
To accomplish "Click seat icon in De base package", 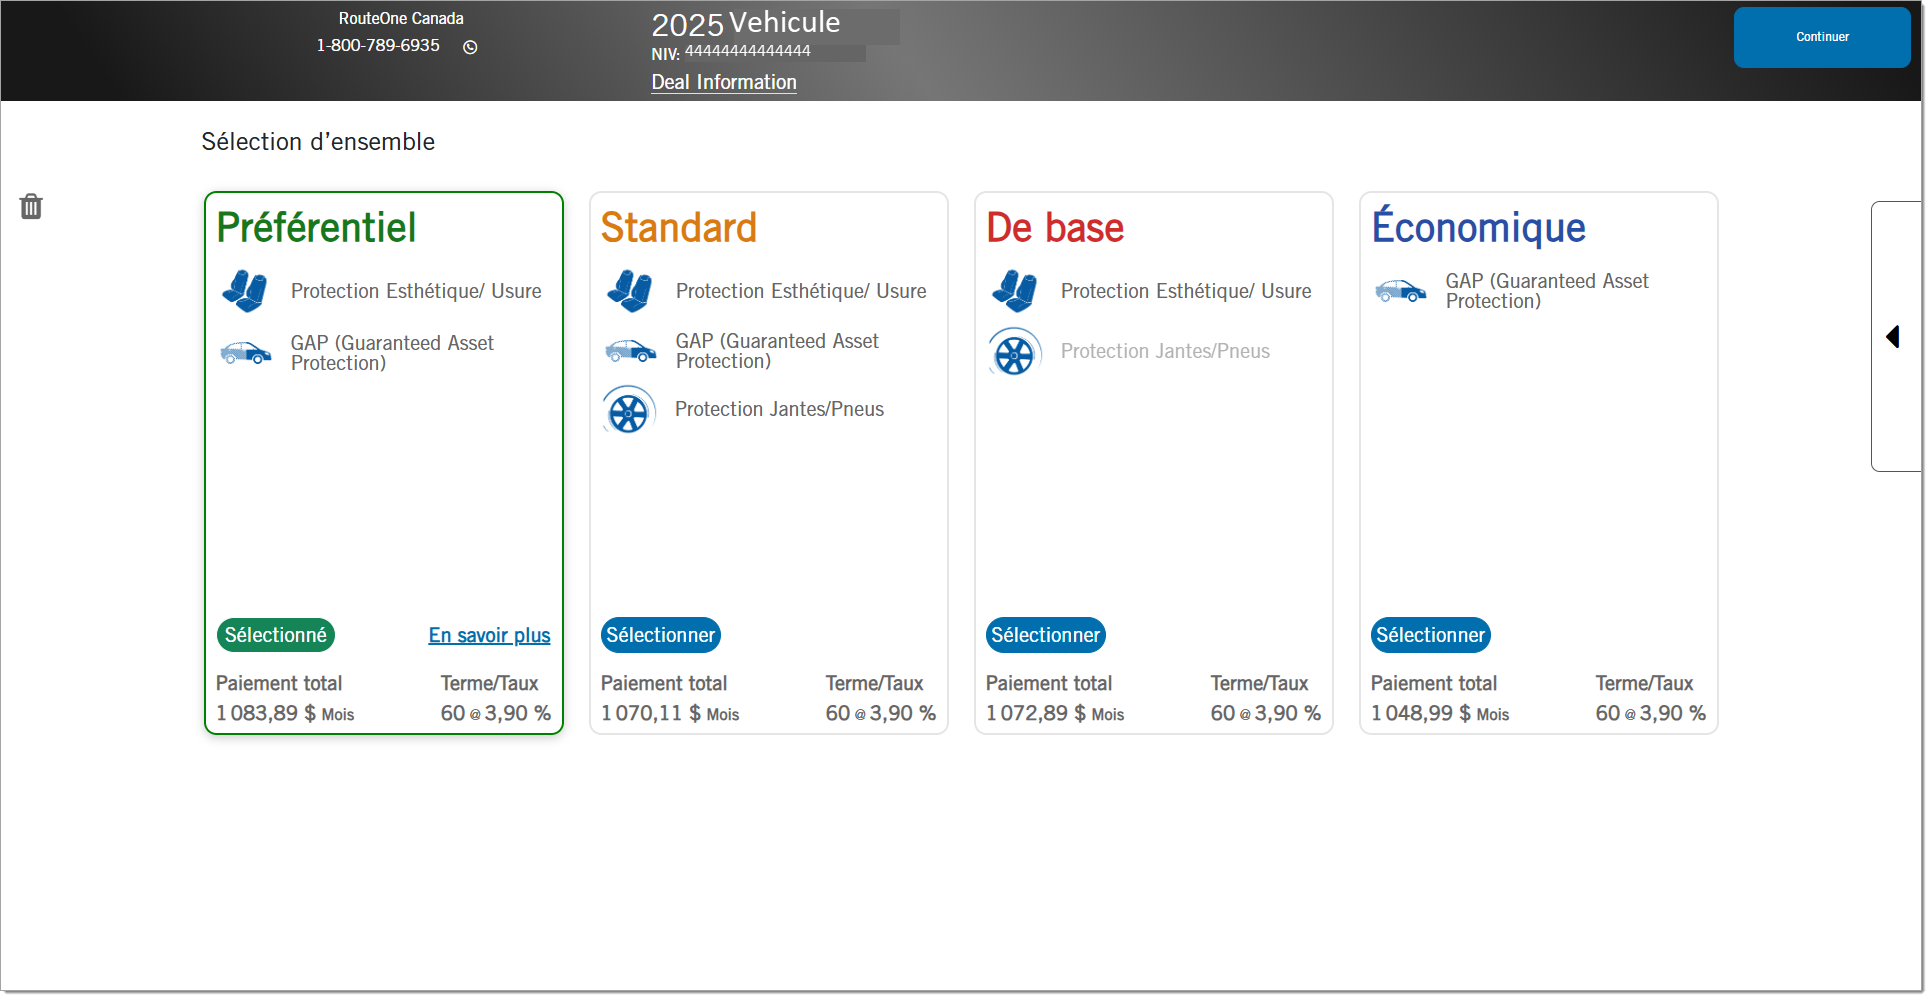I will point(1014,291).
